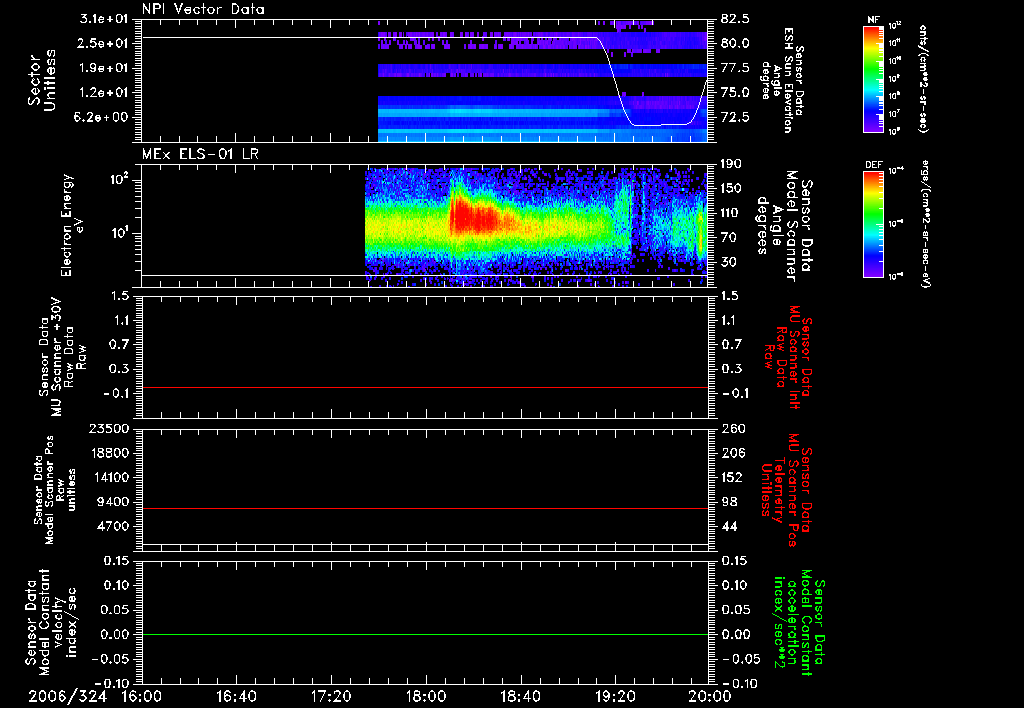Click the 2006/324 date label
Viewport: 1024px width, 708px height.
(67, 696)
